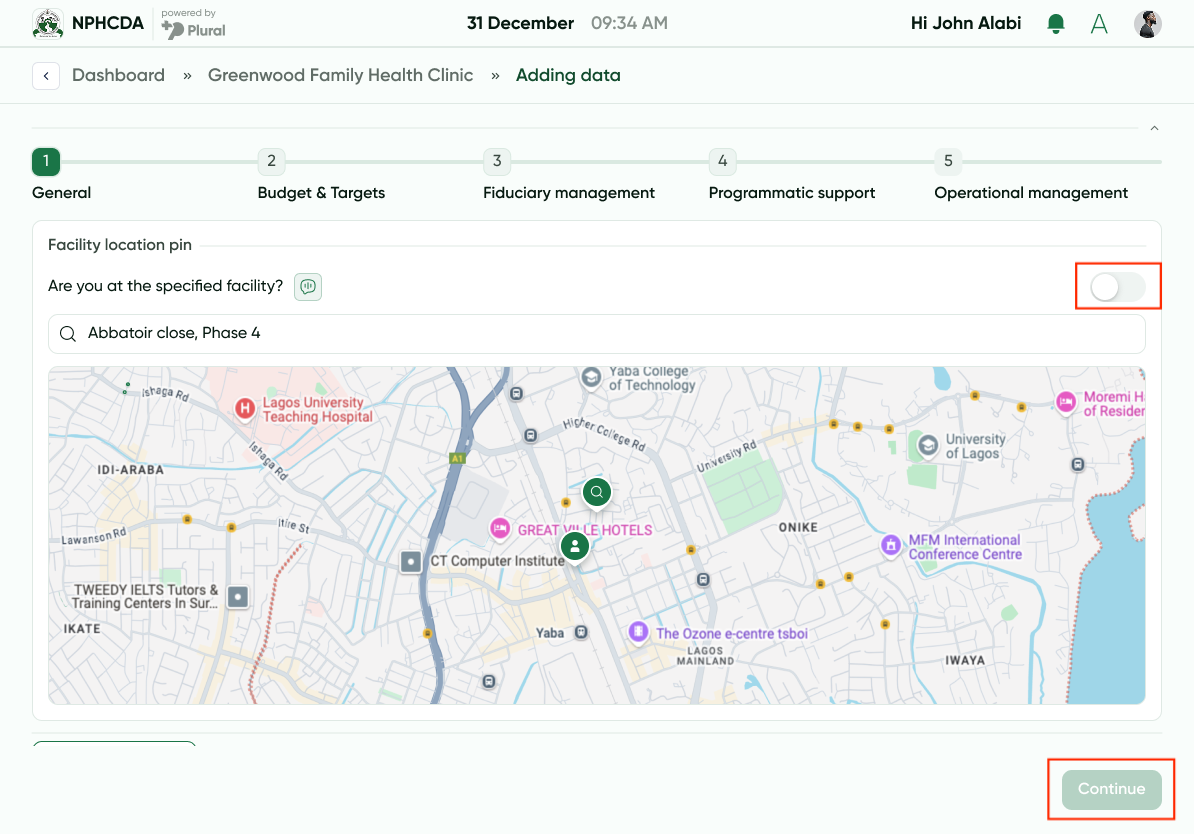Click the University of Lagos map marker
Screen dimensions: 1194x834
(929, 446)
